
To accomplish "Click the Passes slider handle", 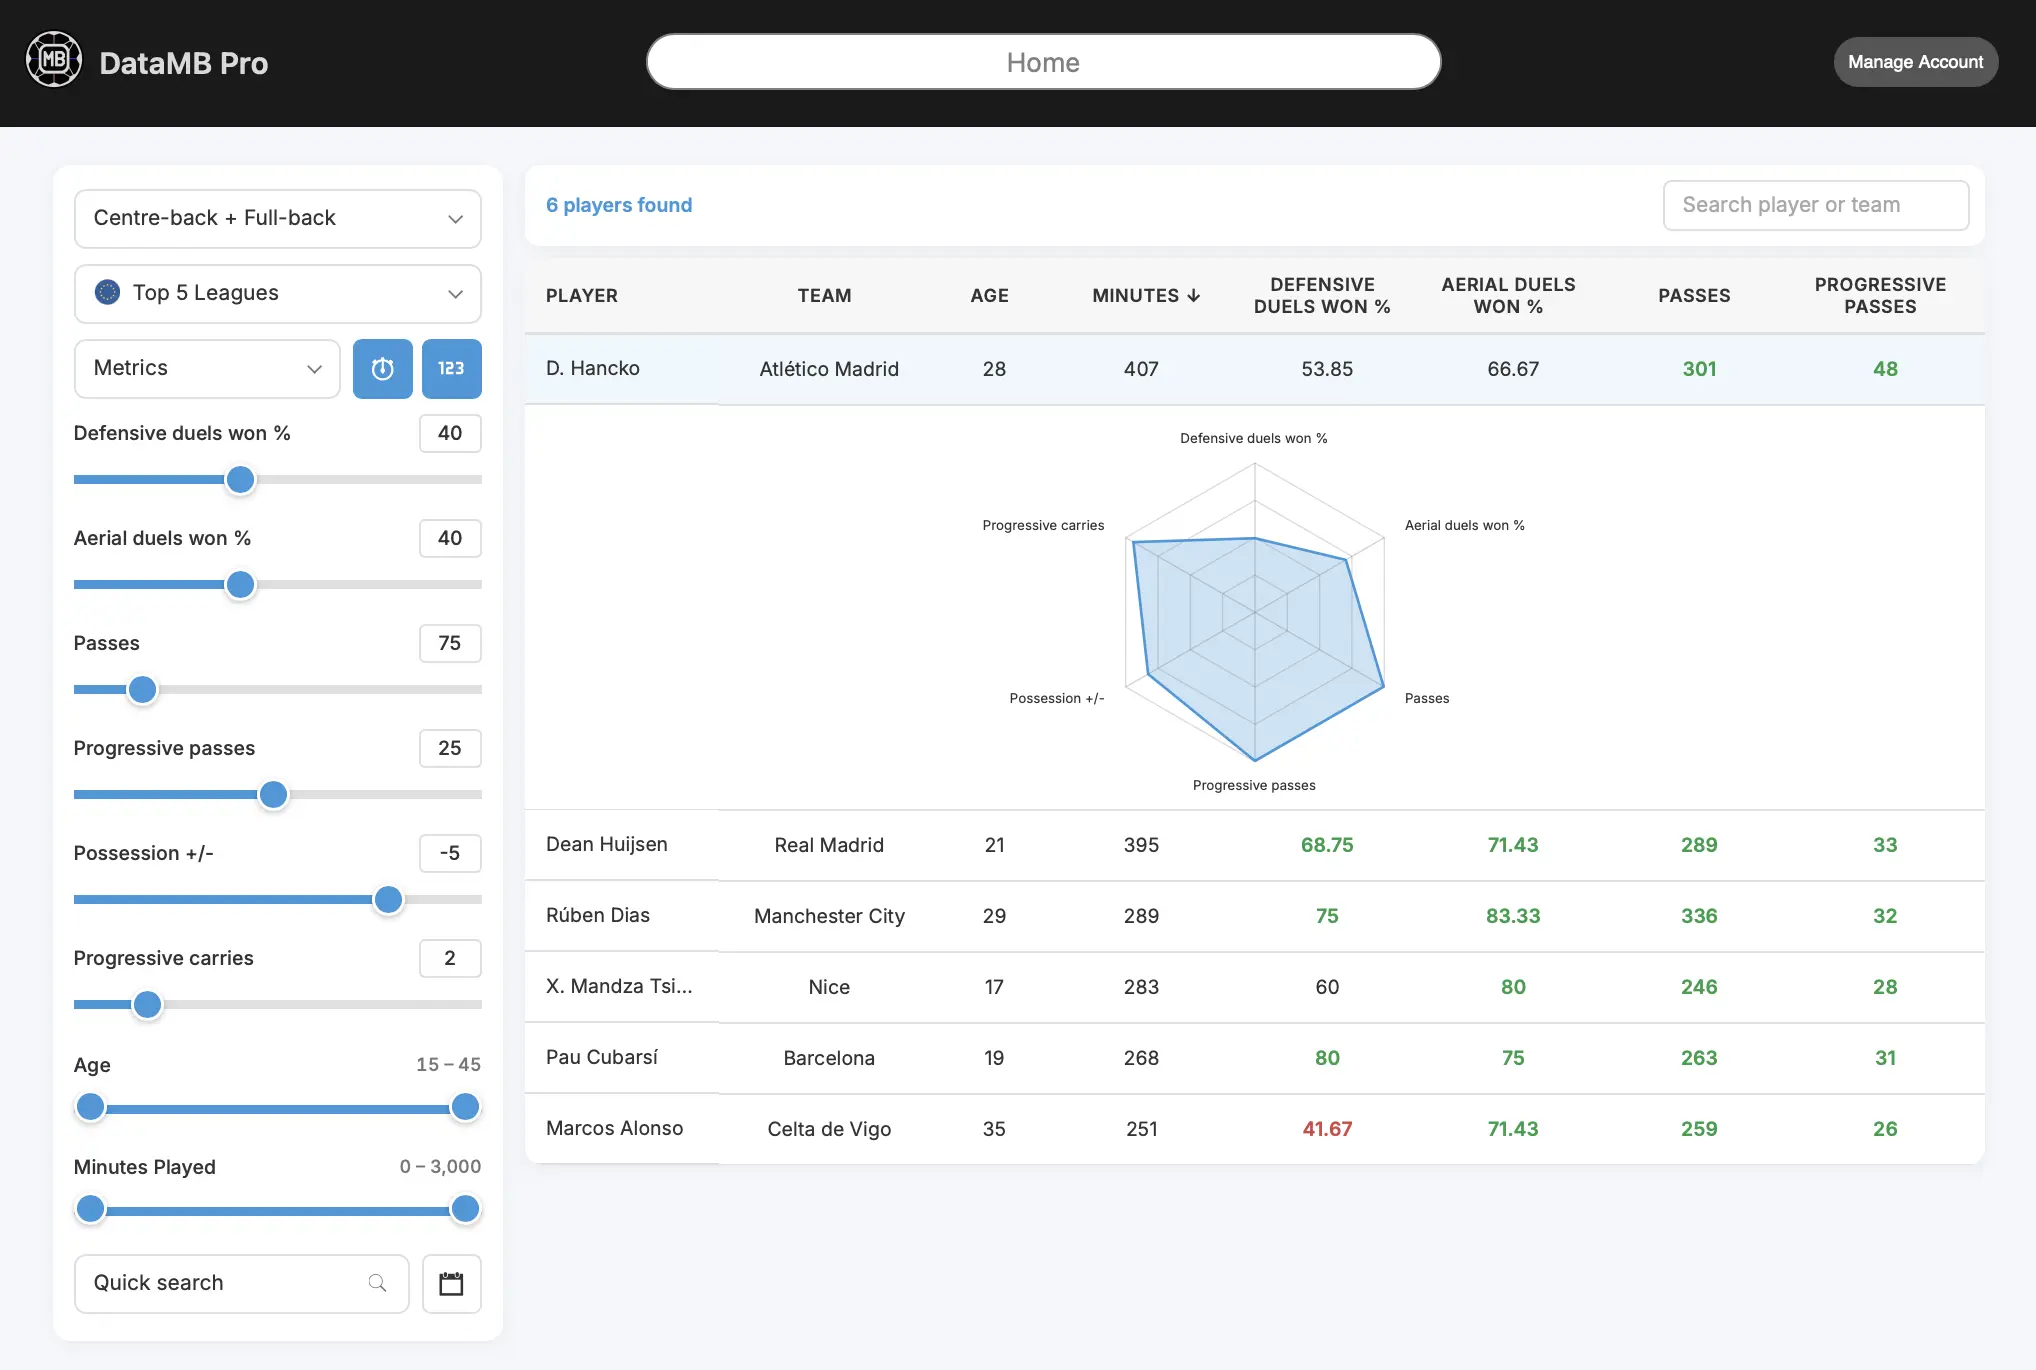I will [x=143, y=690].
